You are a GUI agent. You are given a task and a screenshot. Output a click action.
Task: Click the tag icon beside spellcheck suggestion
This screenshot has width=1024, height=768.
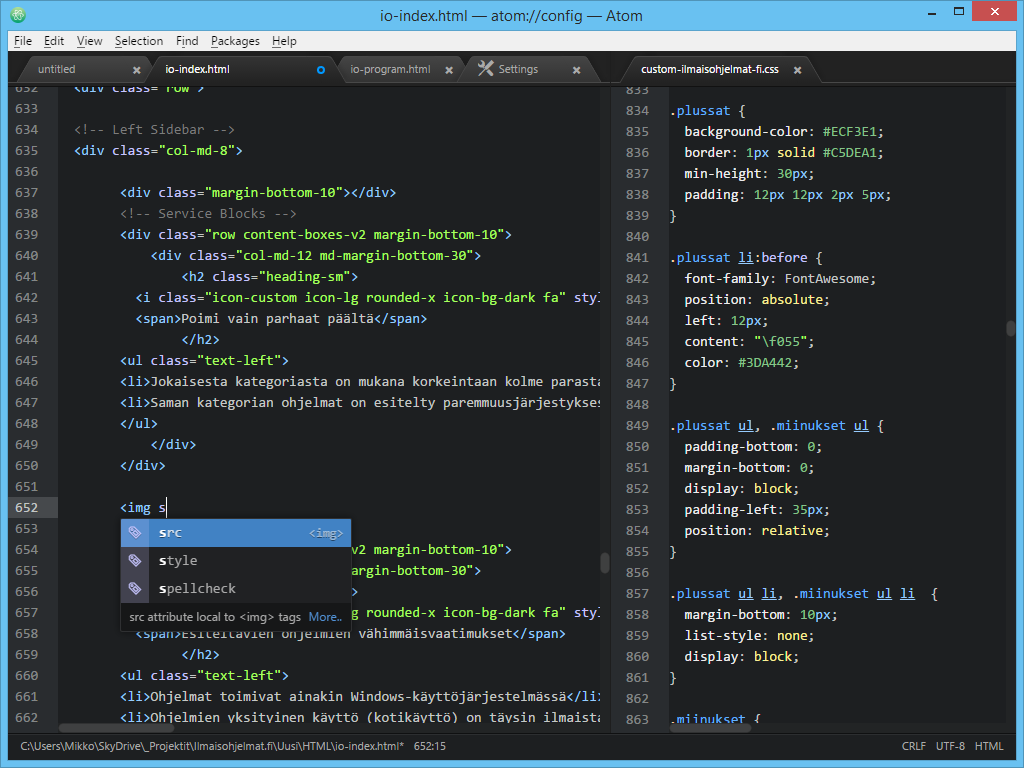point(135,588)
